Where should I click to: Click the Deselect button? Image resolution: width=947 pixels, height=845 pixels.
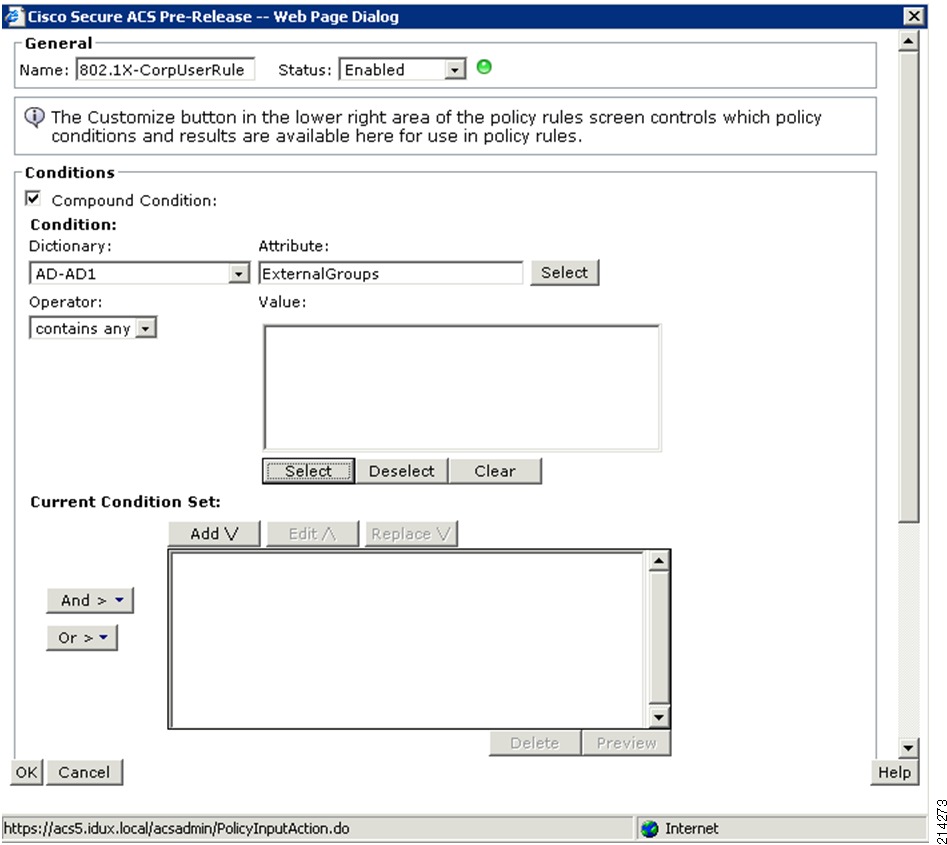(402, 471)
